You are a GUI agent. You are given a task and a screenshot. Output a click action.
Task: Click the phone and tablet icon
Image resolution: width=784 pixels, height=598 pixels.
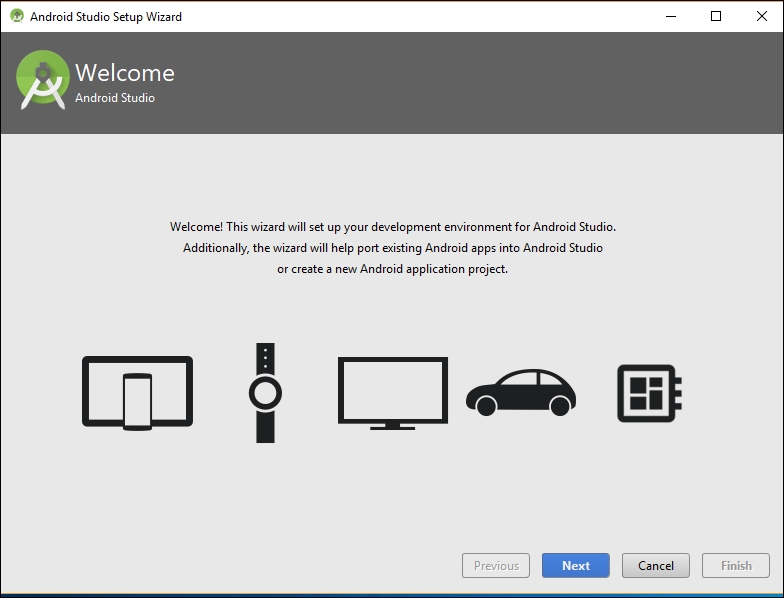[138, 393]
